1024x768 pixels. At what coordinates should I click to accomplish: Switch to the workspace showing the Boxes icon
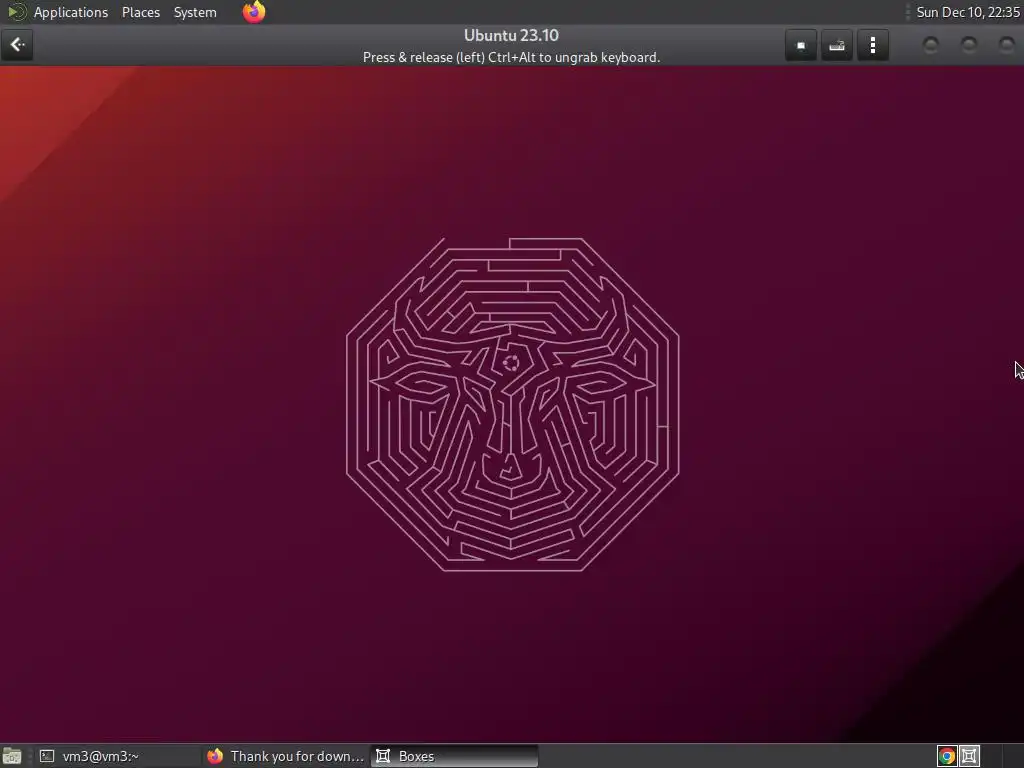click(969, 756)
